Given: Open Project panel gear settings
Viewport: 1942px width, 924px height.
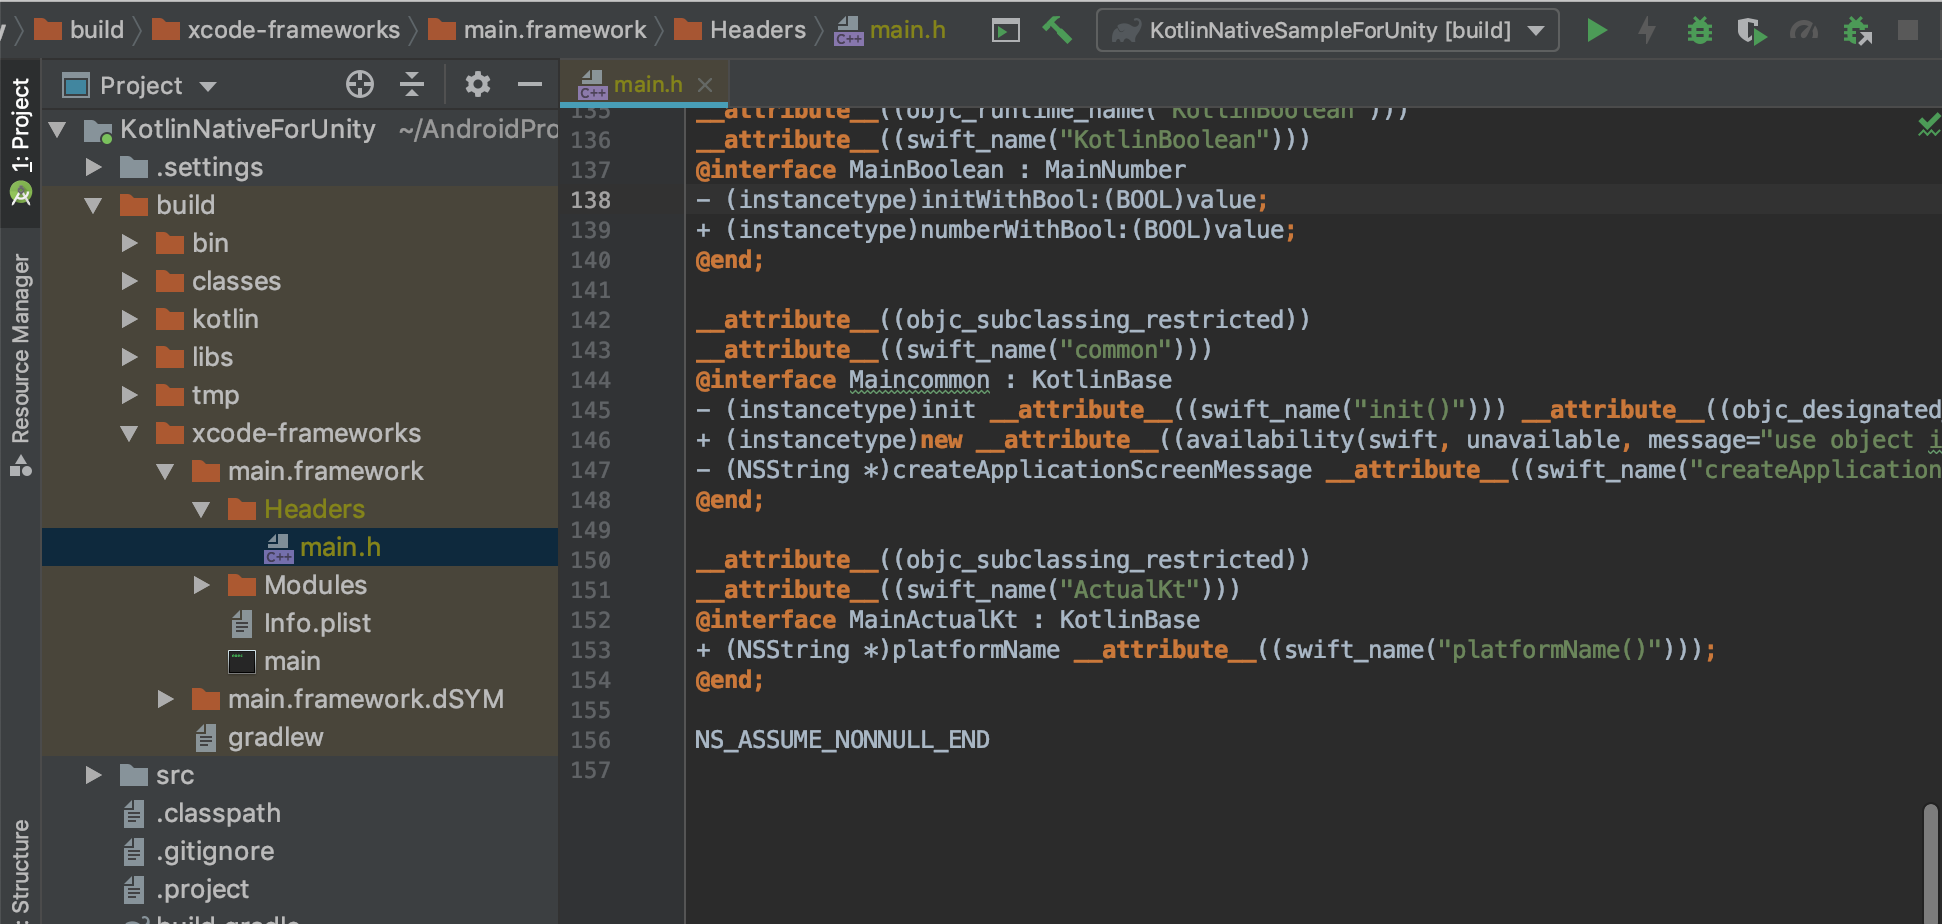Looking at the screenshot, I should pos(478,85).
